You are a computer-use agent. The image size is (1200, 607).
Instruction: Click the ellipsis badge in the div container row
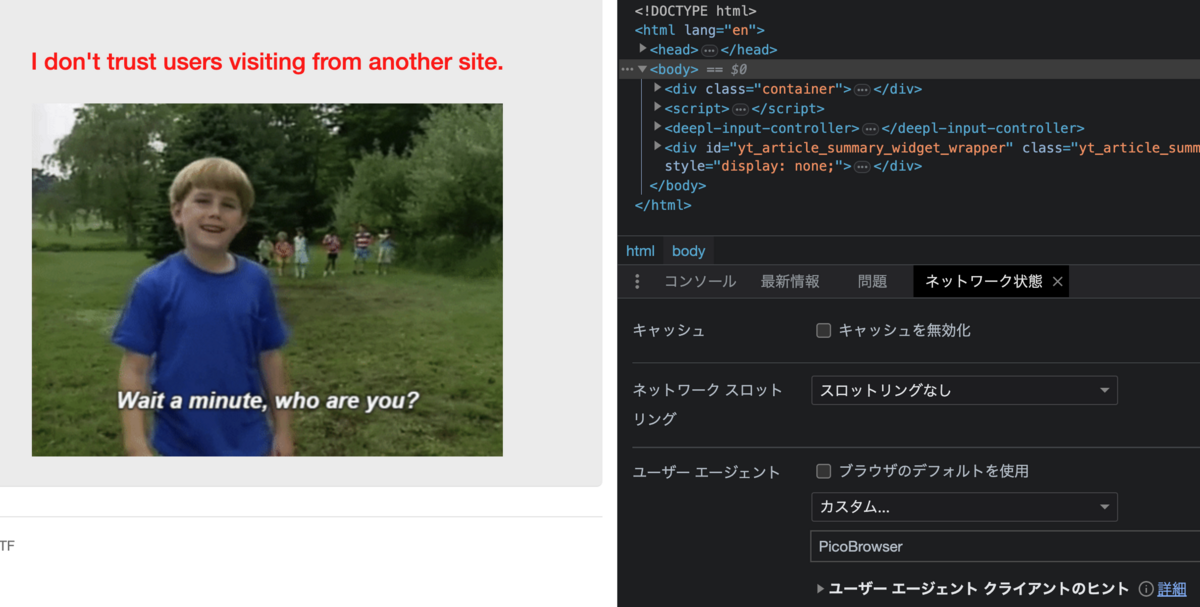(x=862, y=89)
